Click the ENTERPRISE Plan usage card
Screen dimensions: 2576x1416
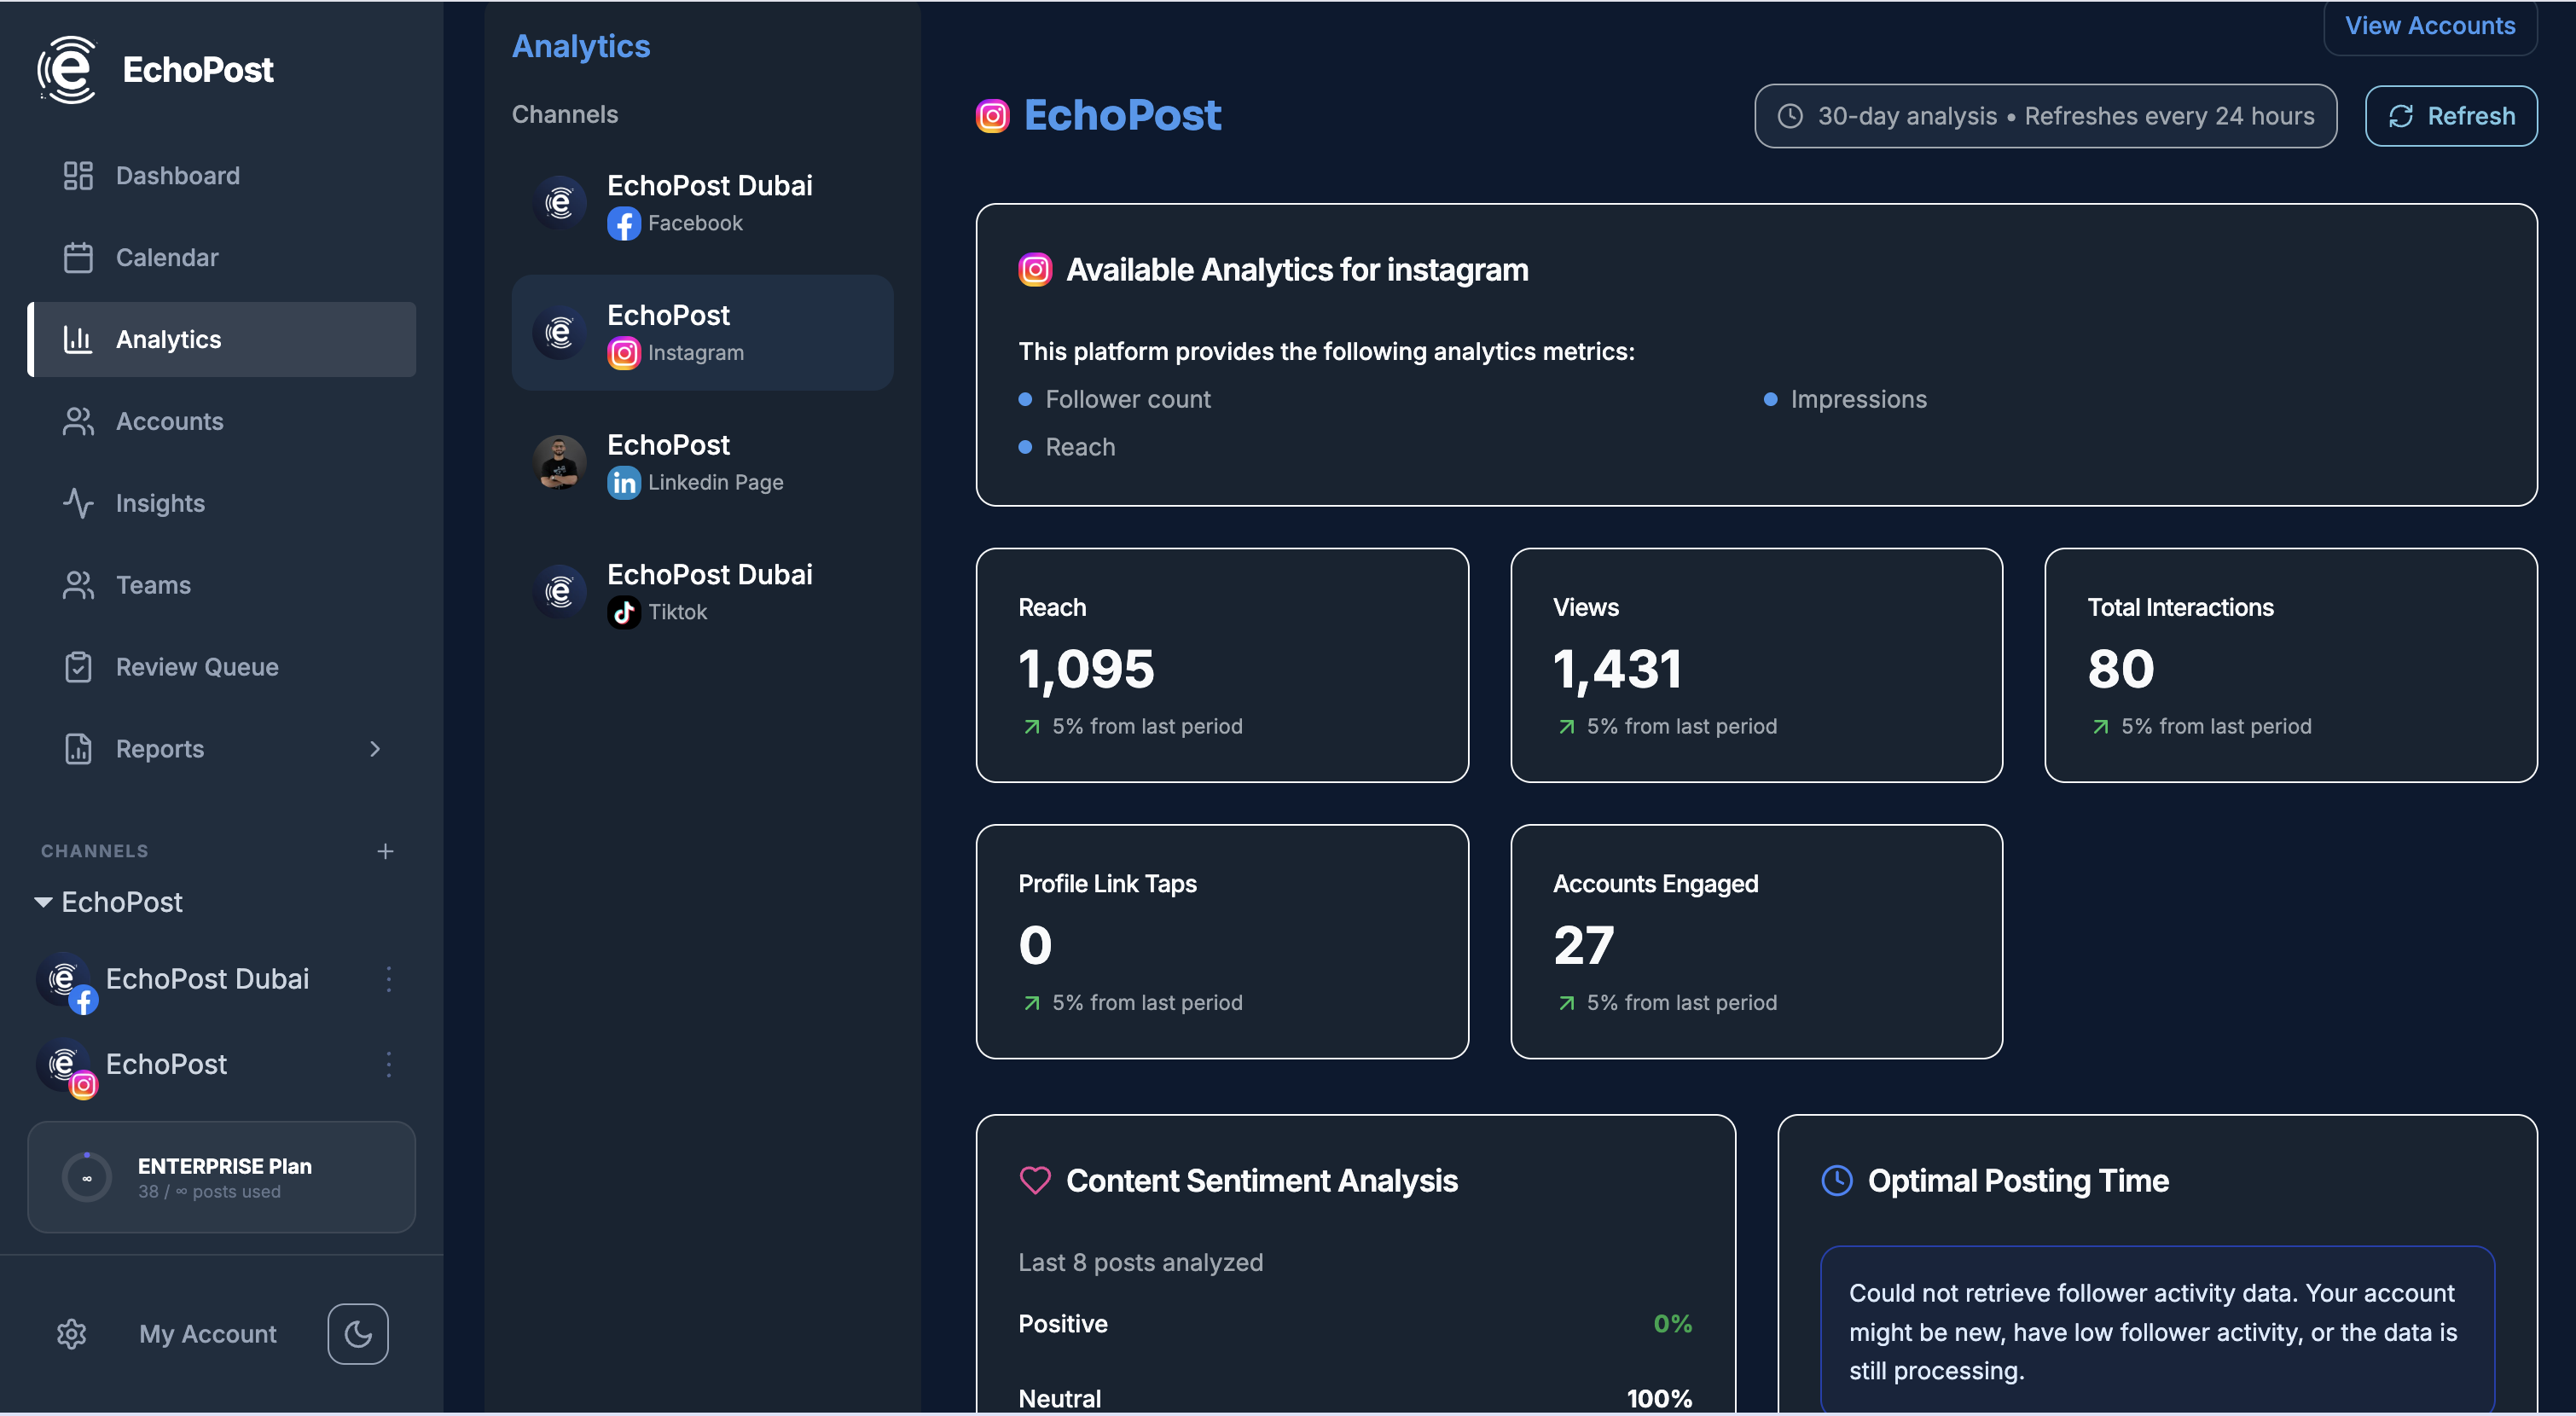tap(222, 1177)
